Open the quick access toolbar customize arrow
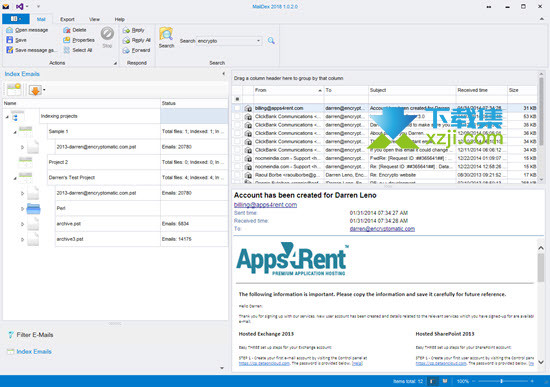This screenshot has width=550, height=387. pos(38,6)
